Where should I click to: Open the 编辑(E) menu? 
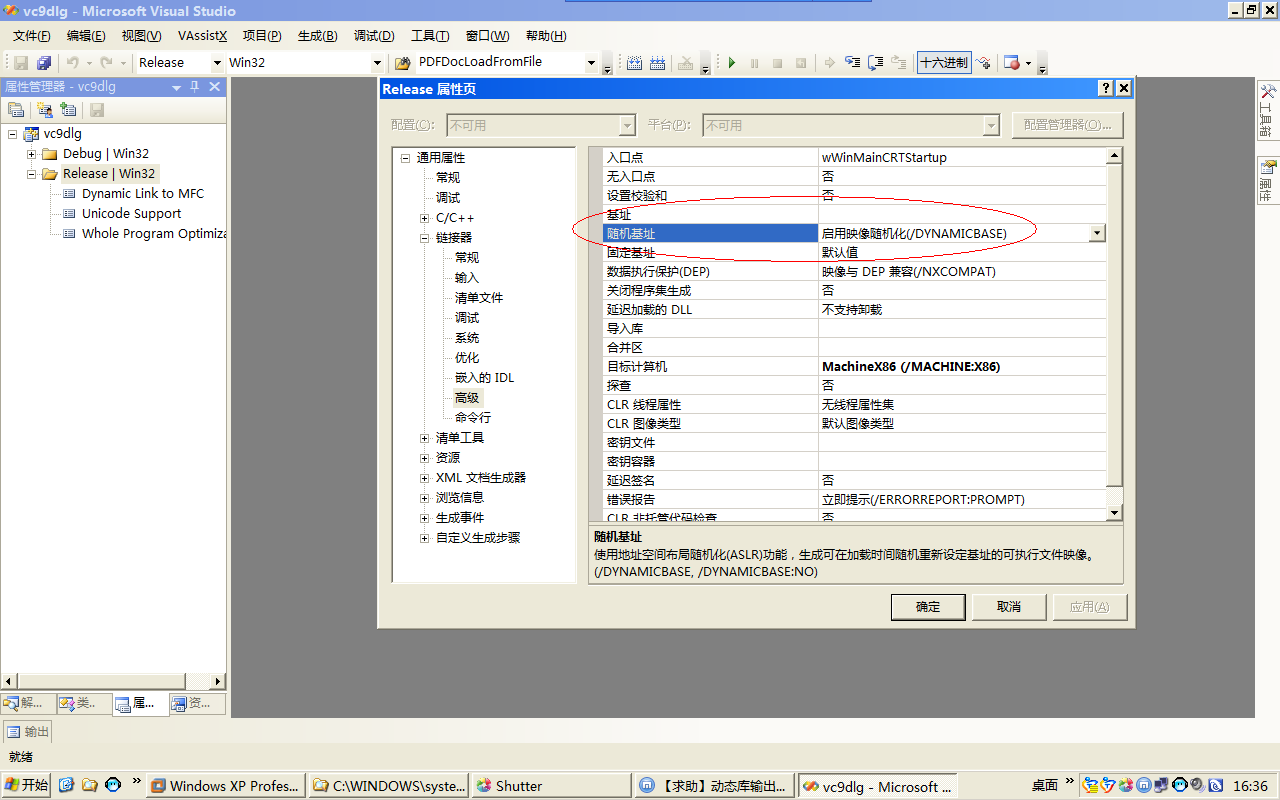pyautogui.click(x=86, y=36)
